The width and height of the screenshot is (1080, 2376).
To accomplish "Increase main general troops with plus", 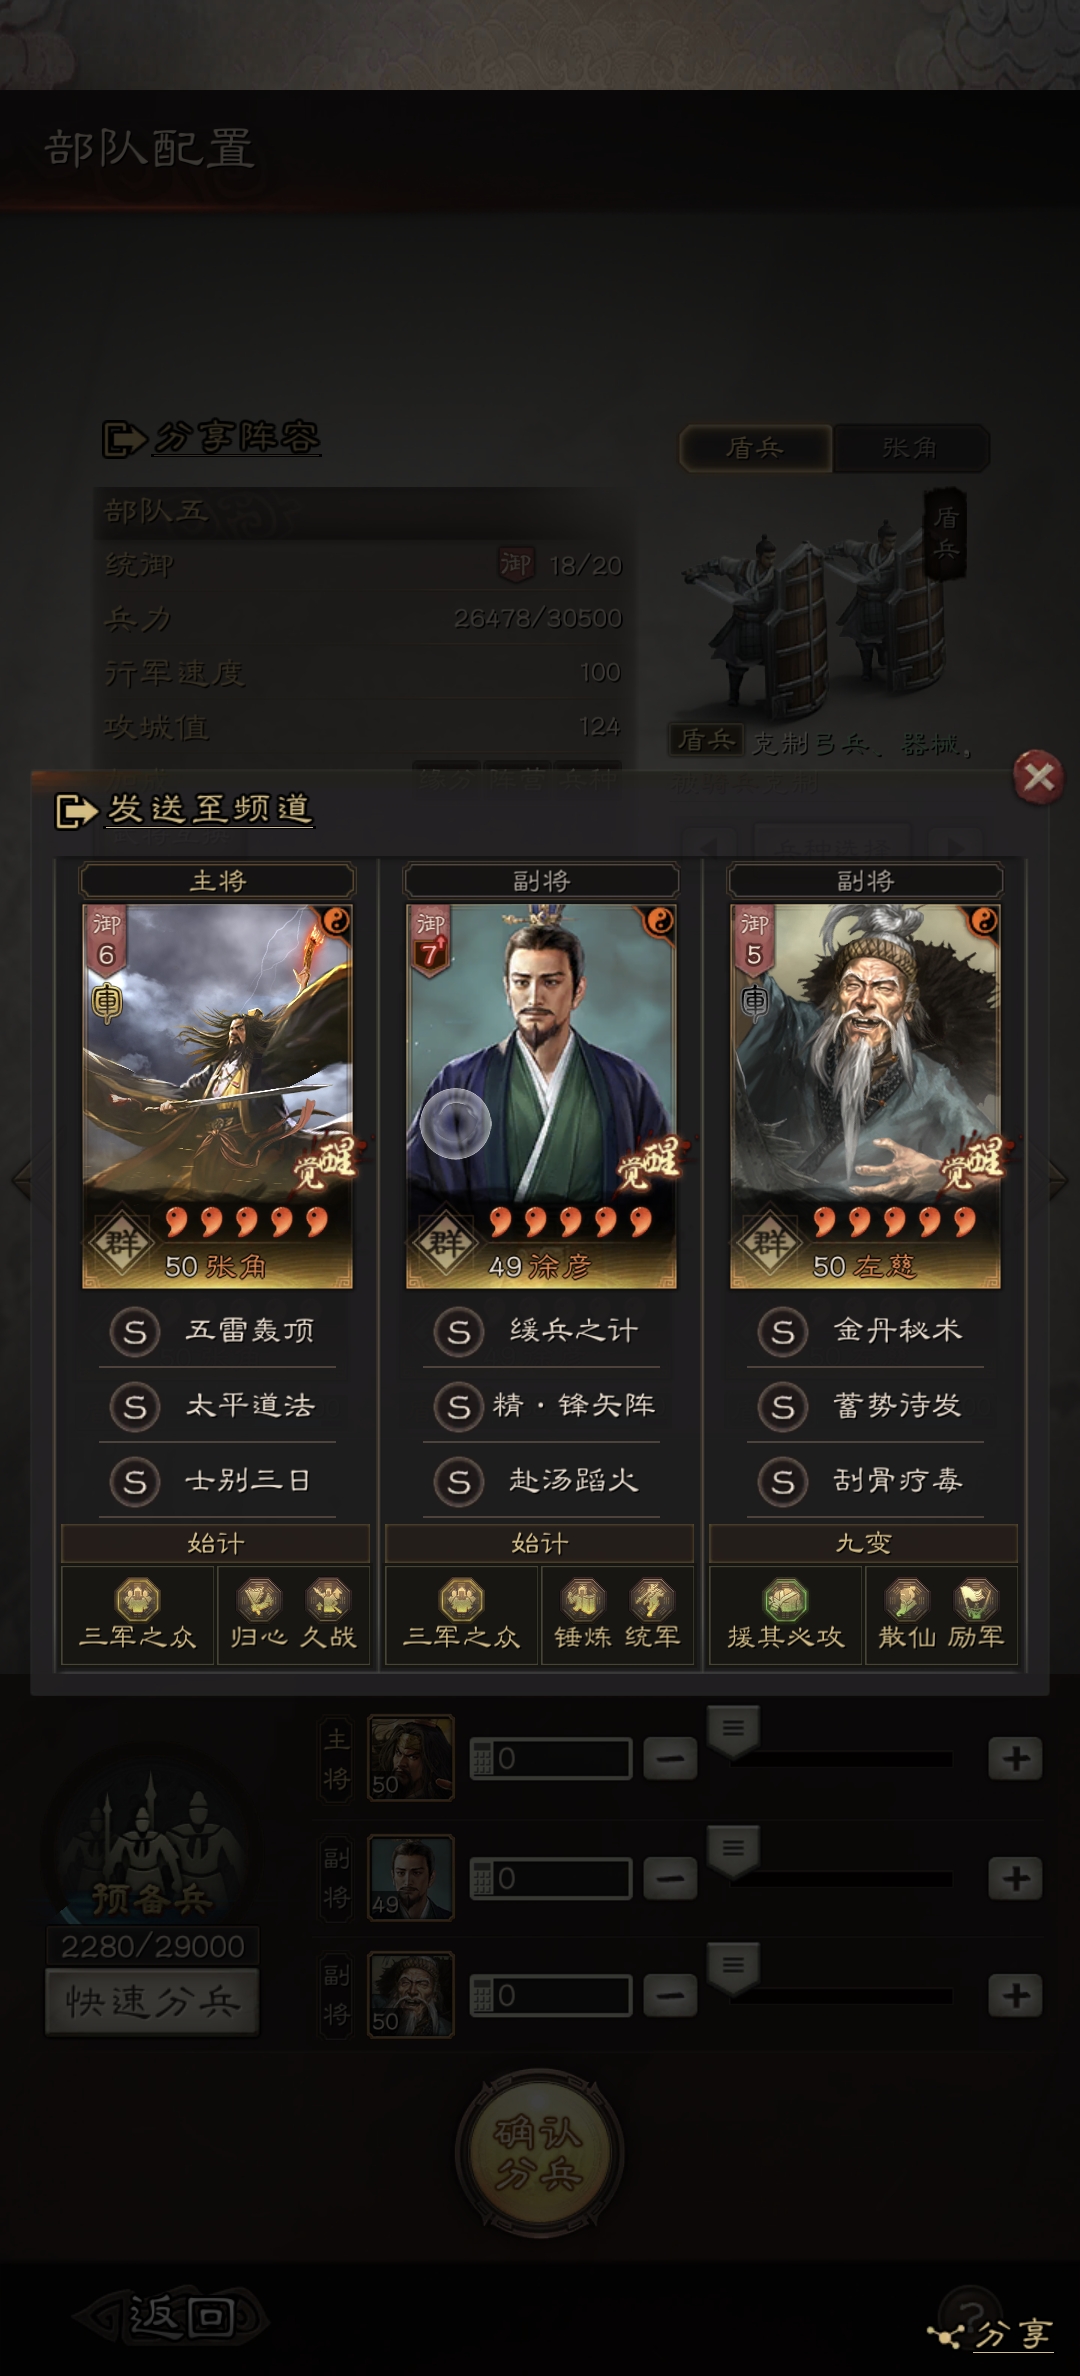I will coord(1015,1758).
